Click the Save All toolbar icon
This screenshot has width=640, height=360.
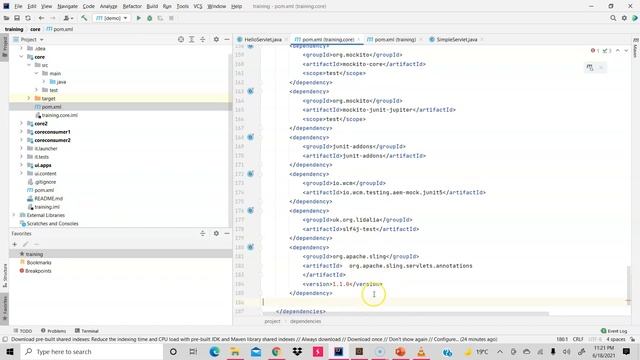[x=17, y=18]
